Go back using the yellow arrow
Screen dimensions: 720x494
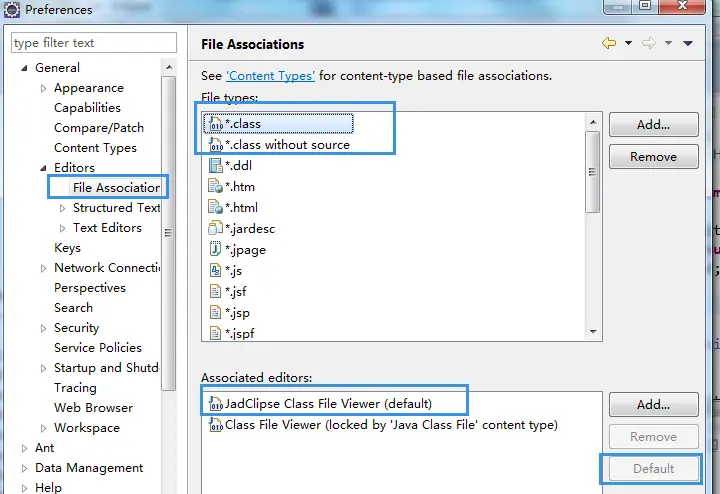(609, 43)
